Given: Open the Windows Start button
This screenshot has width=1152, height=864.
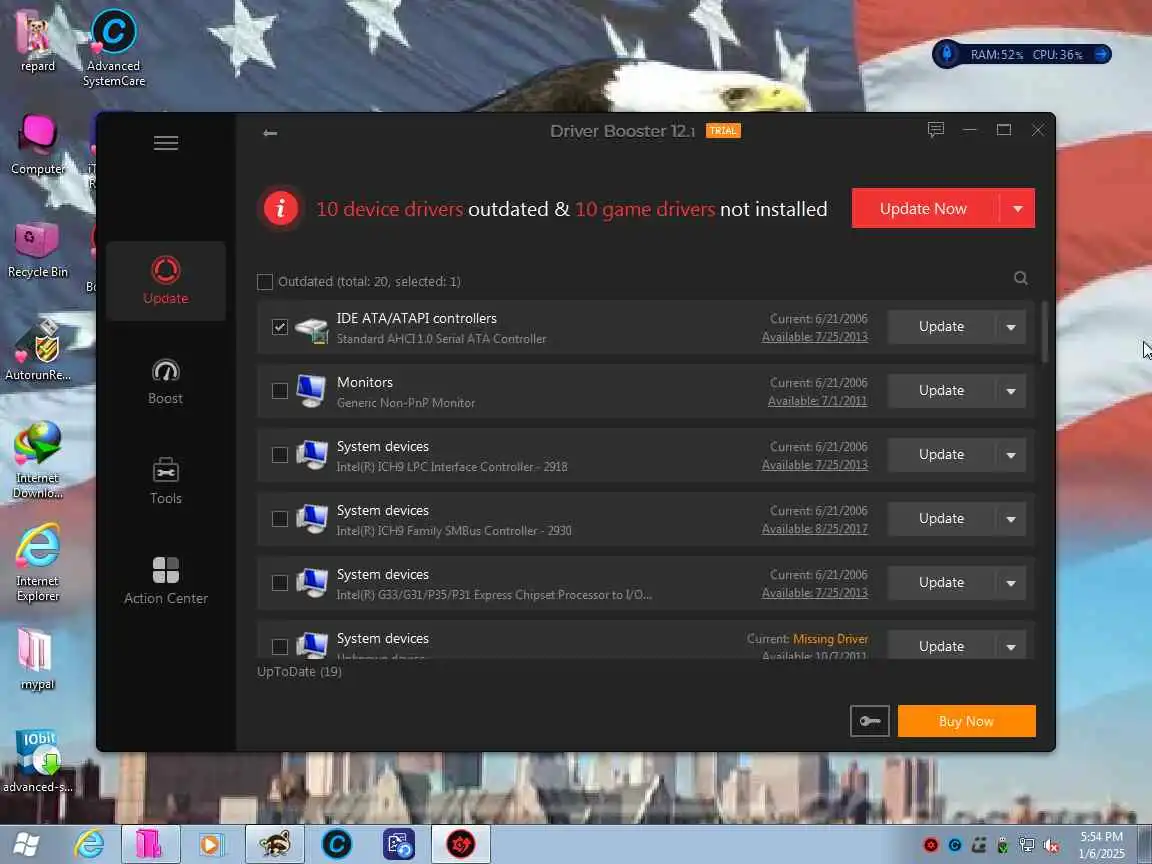Looking at the screenshot, I should coord(26,844).
